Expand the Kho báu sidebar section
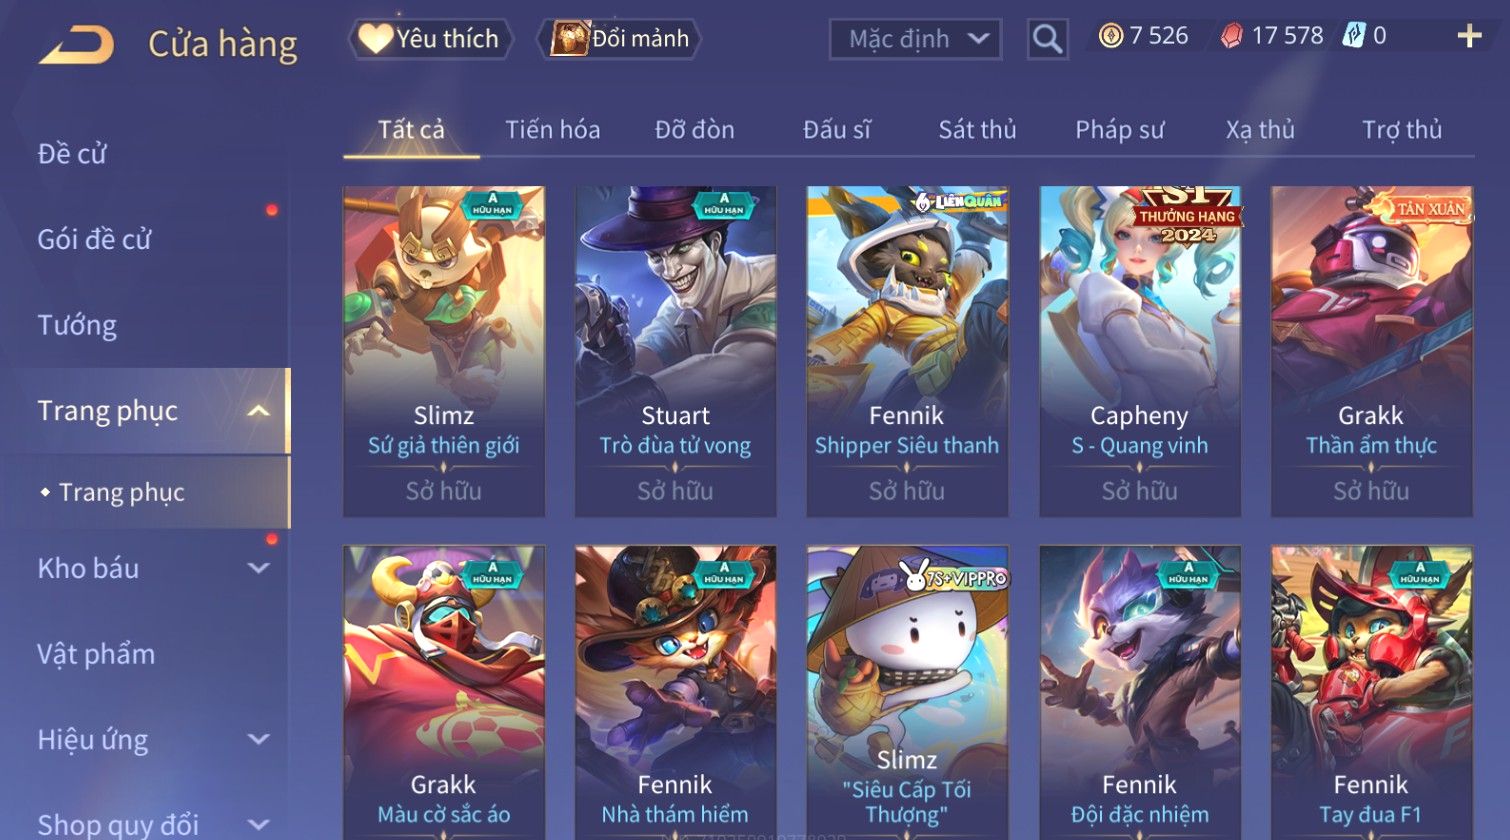 (x=258, y=568)
